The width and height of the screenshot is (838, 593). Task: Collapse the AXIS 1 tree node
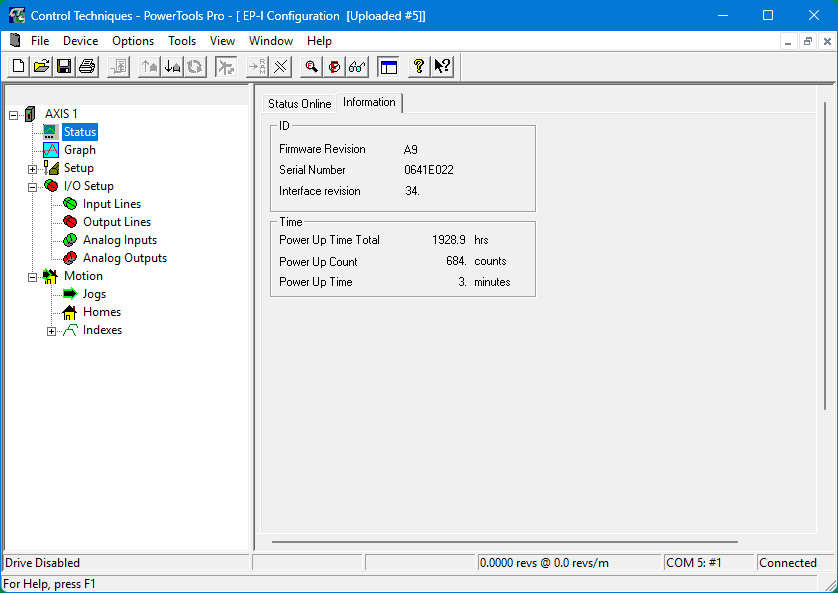click(x=13, y=115)
